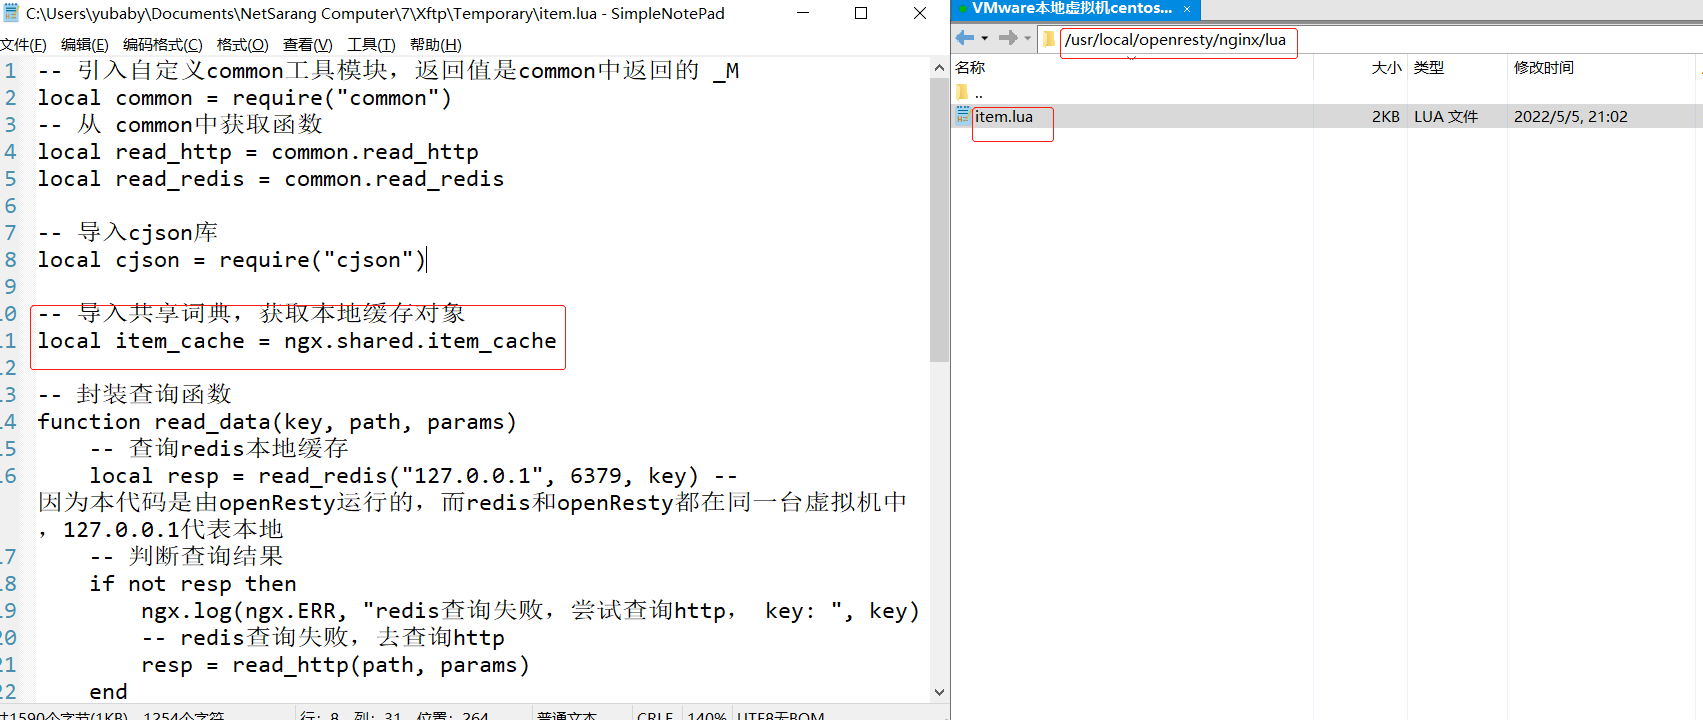Place cursor on 'local item_cache = ngx.shared.item_cache' line
This screenshot has width=1703, height=720.
[297, 341]
